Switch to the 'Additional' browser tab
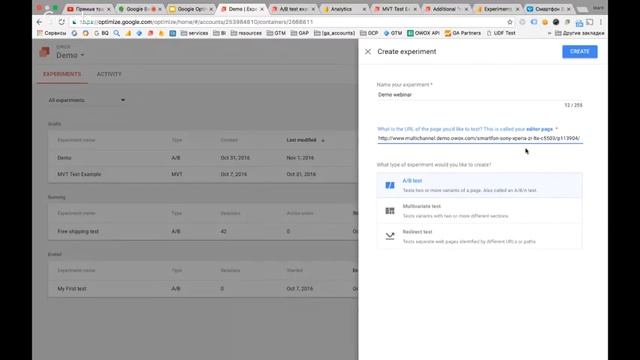The image size is (640, 360). [446, 9]
